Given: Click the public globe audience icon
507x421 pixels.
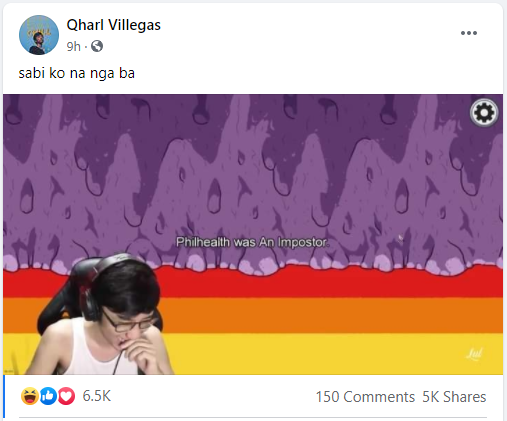Looking at the screenshot, I should [x=97, y=46].
